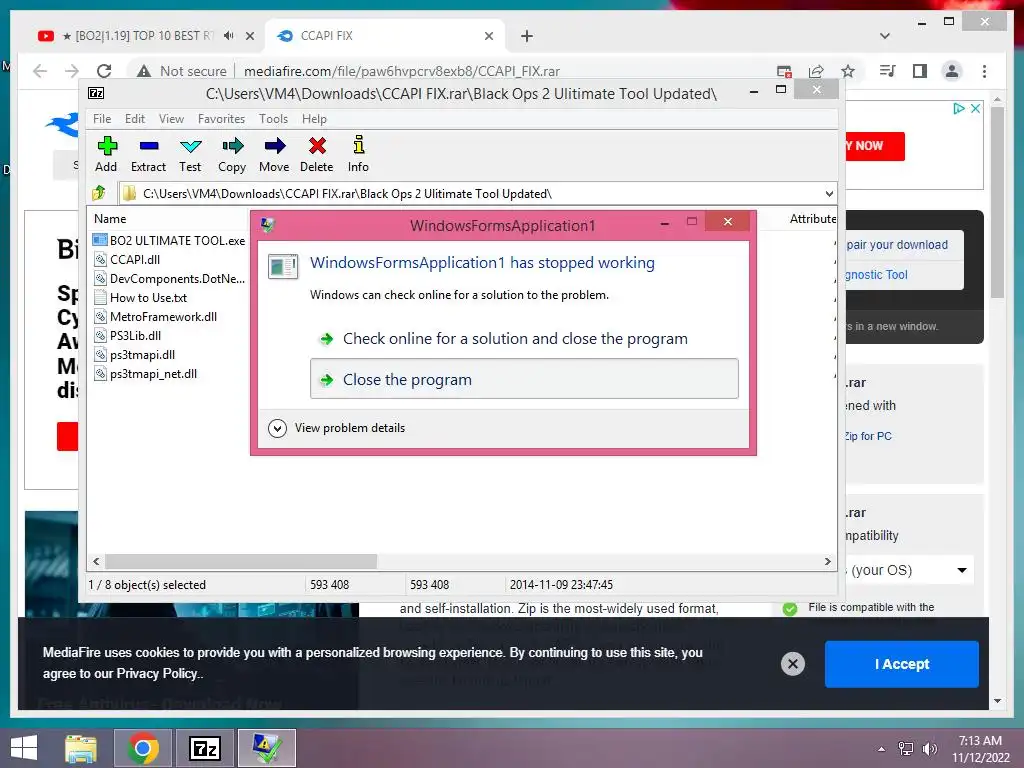This screenshot has width=1024, height=768.
Task: Open File Explorer from taskbar
Action: 81,748
